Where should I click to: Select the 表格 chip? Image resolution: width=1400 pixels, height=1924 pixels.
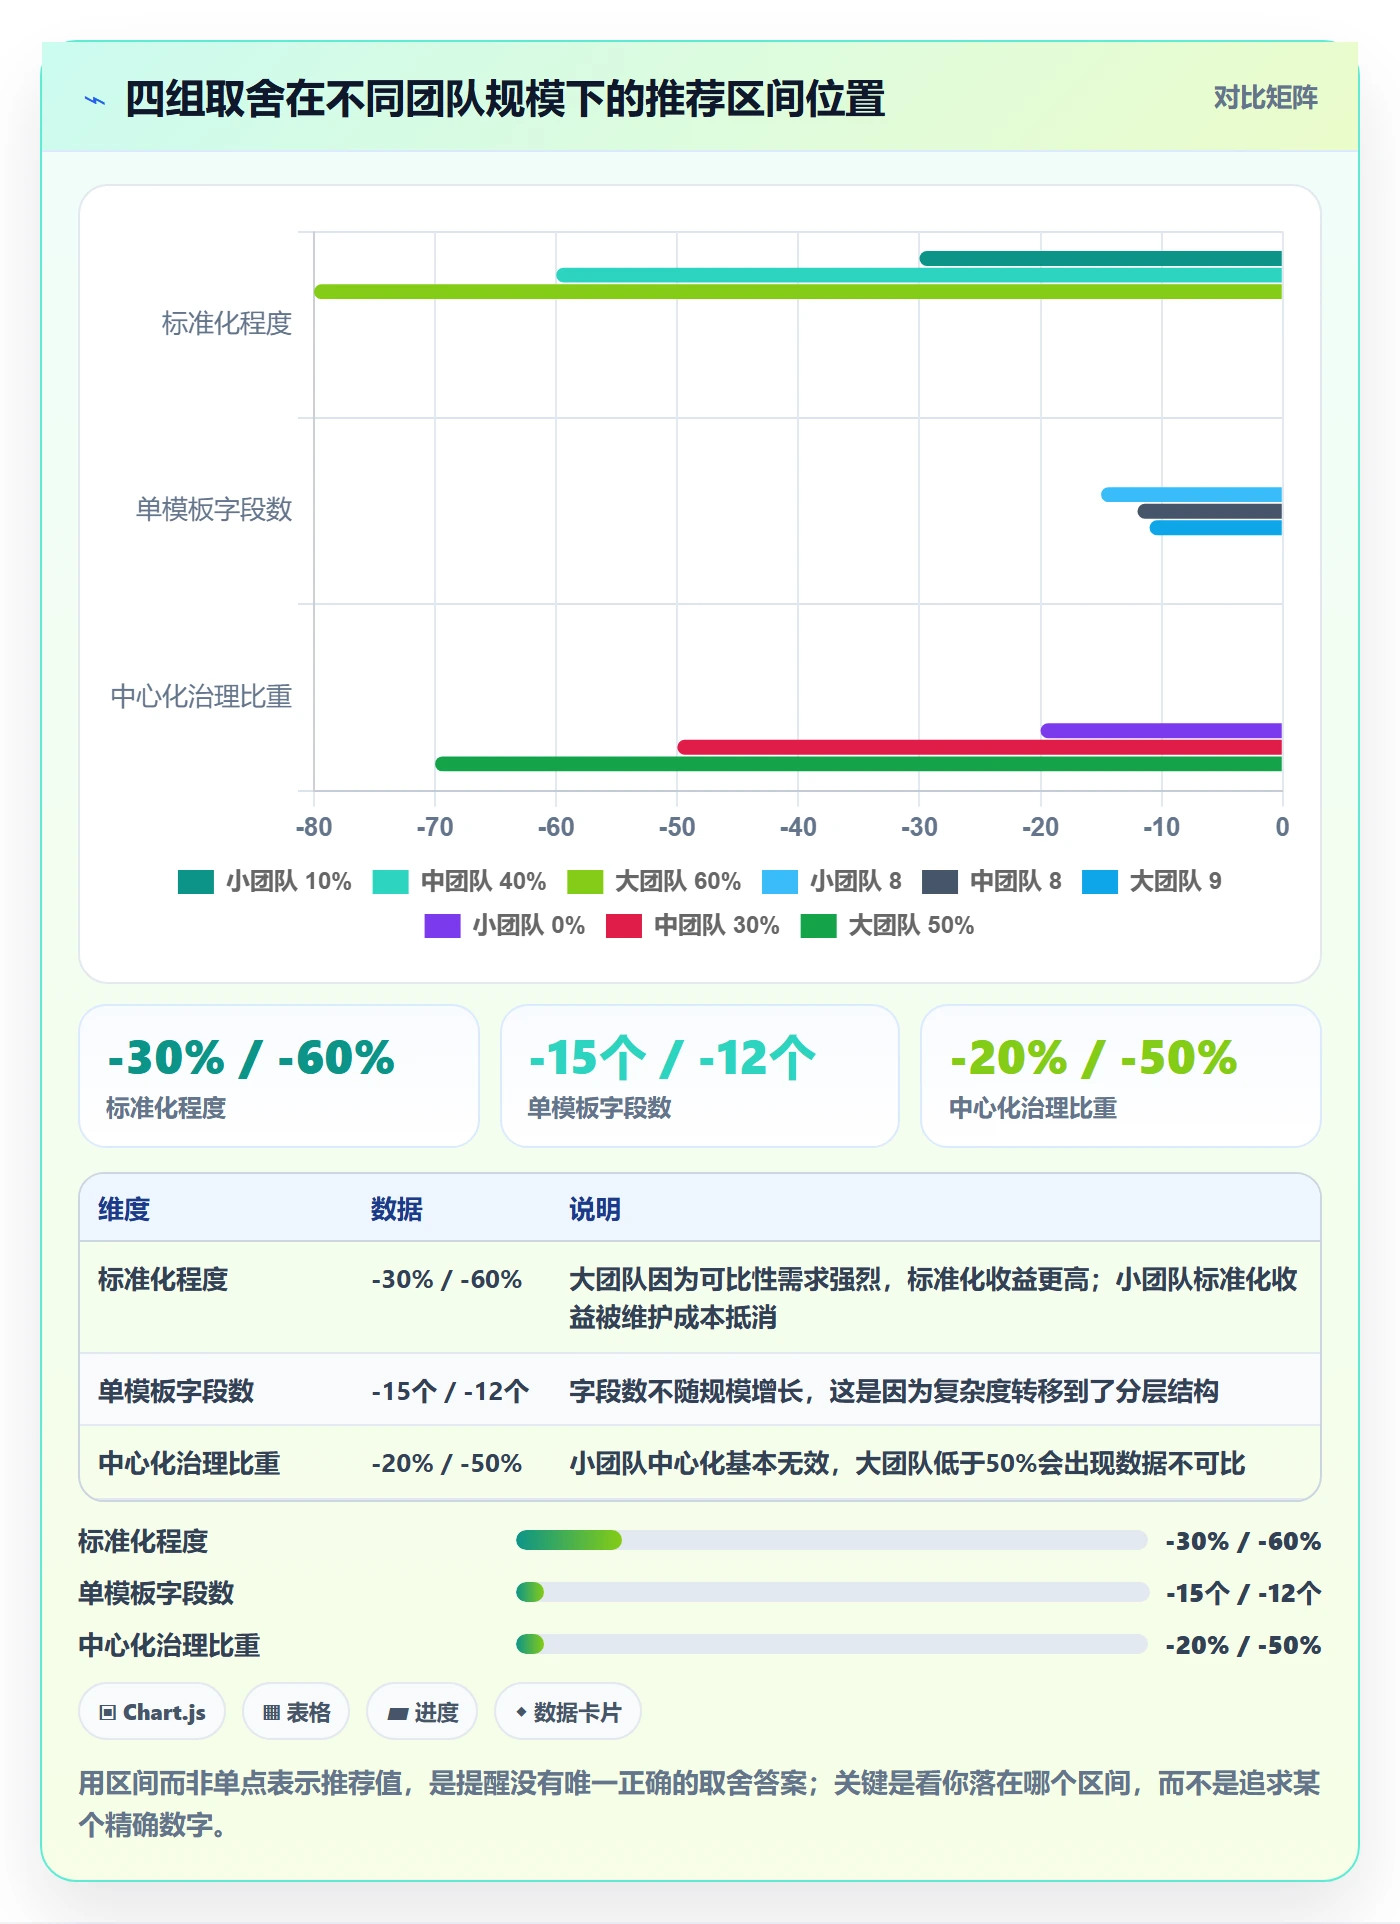[x=296, y=1712]
